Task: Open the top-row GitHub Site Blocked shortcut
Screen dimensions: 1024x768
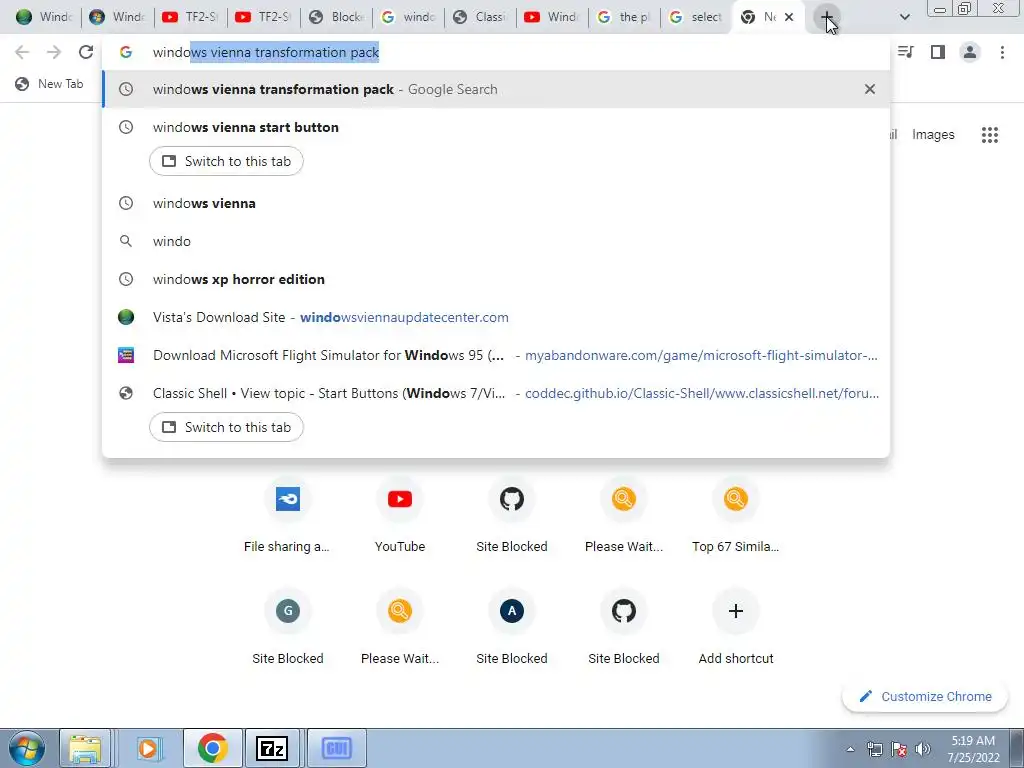Action: [x=511, y=517]
